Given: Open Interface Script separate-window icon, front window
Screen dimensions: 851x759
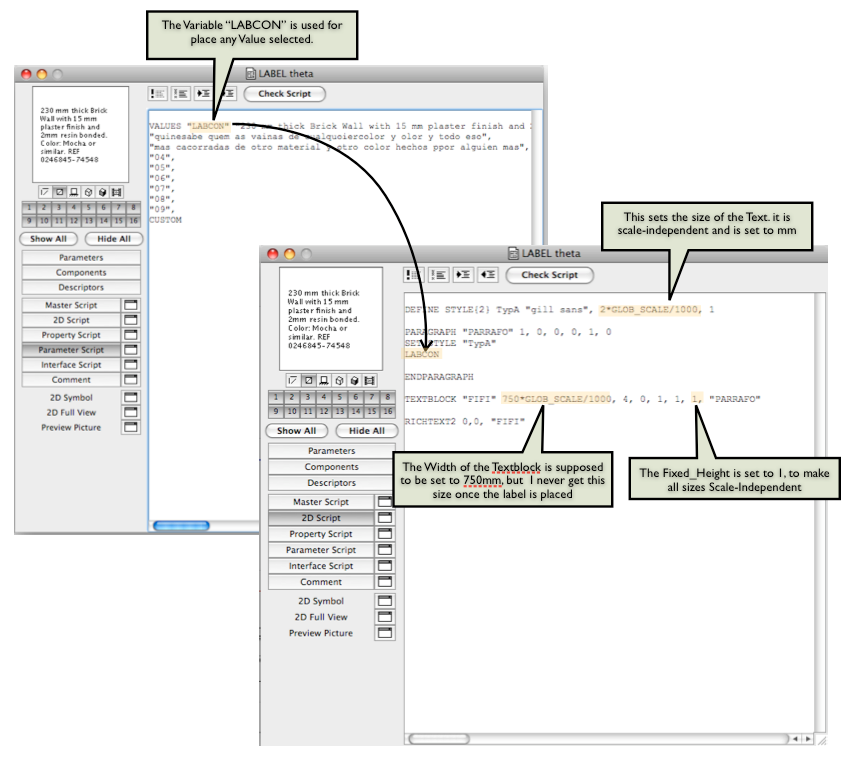Looking at the screenshot, I should (x=385, y=566).
